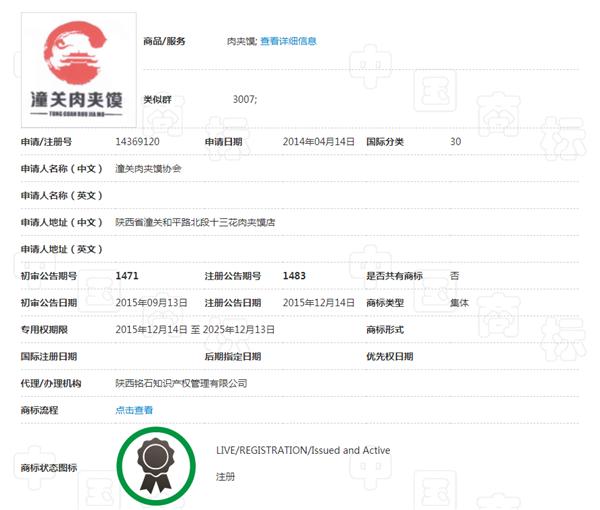Select the 申请日期 label

click(223, 142)
